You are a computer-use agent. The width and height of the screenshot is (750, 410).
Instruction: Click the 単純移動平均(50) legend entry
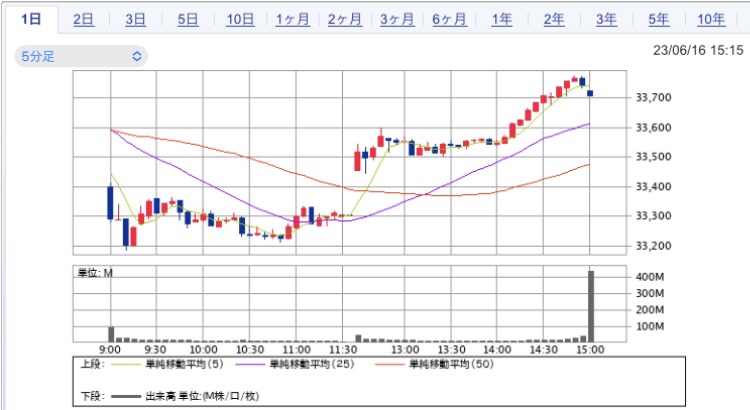coord(452,365)
